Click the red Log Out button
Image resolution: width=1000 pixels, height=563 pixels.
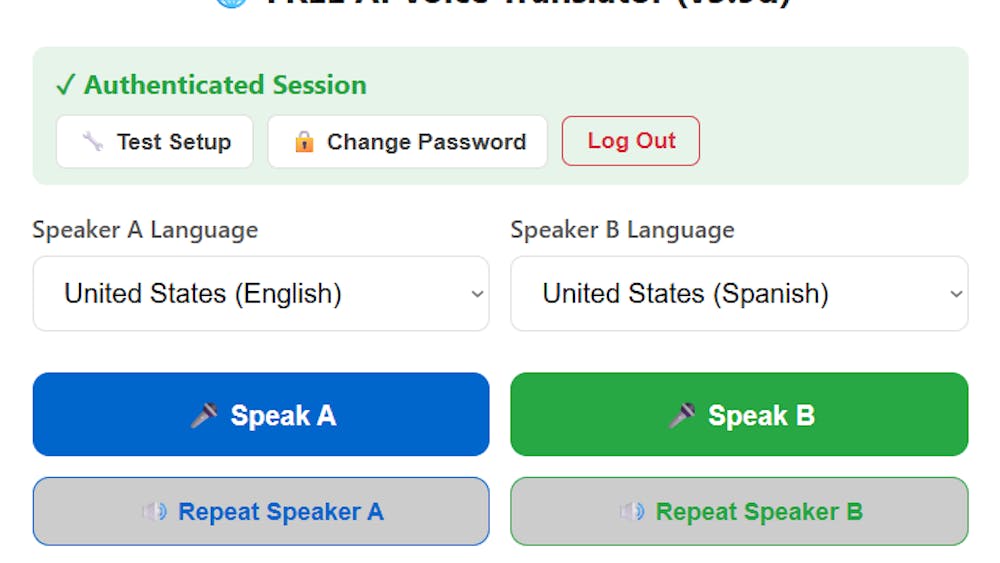coord(631,141)
